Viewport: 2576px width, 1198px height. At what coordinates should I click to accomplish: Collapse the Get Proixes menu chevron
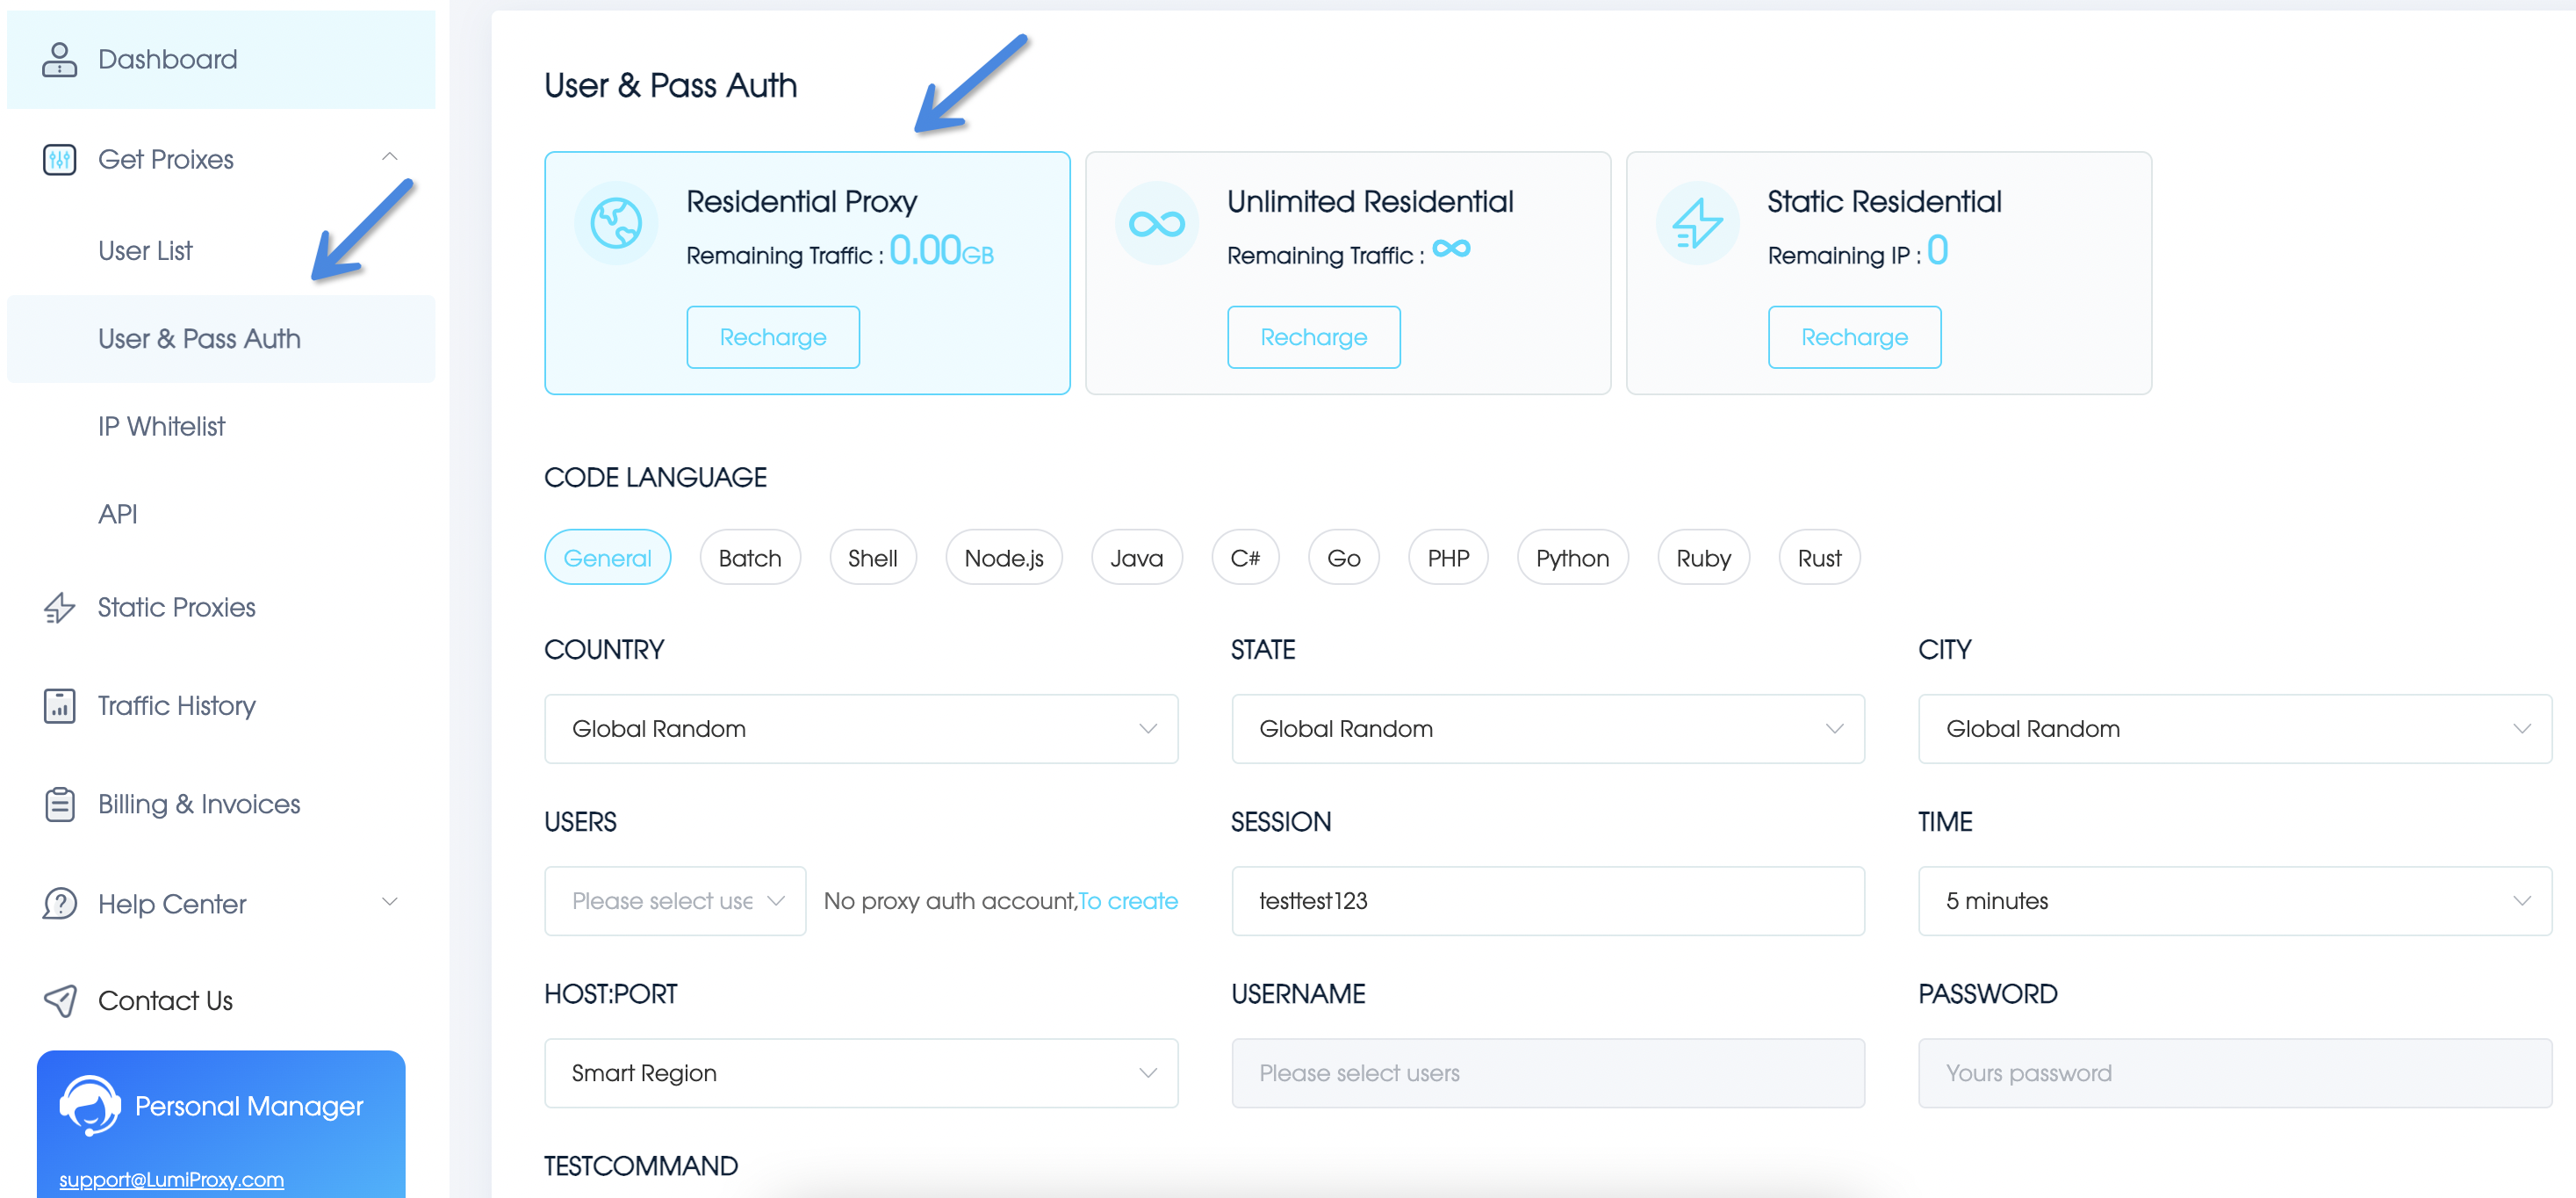[x=390, y=157]
